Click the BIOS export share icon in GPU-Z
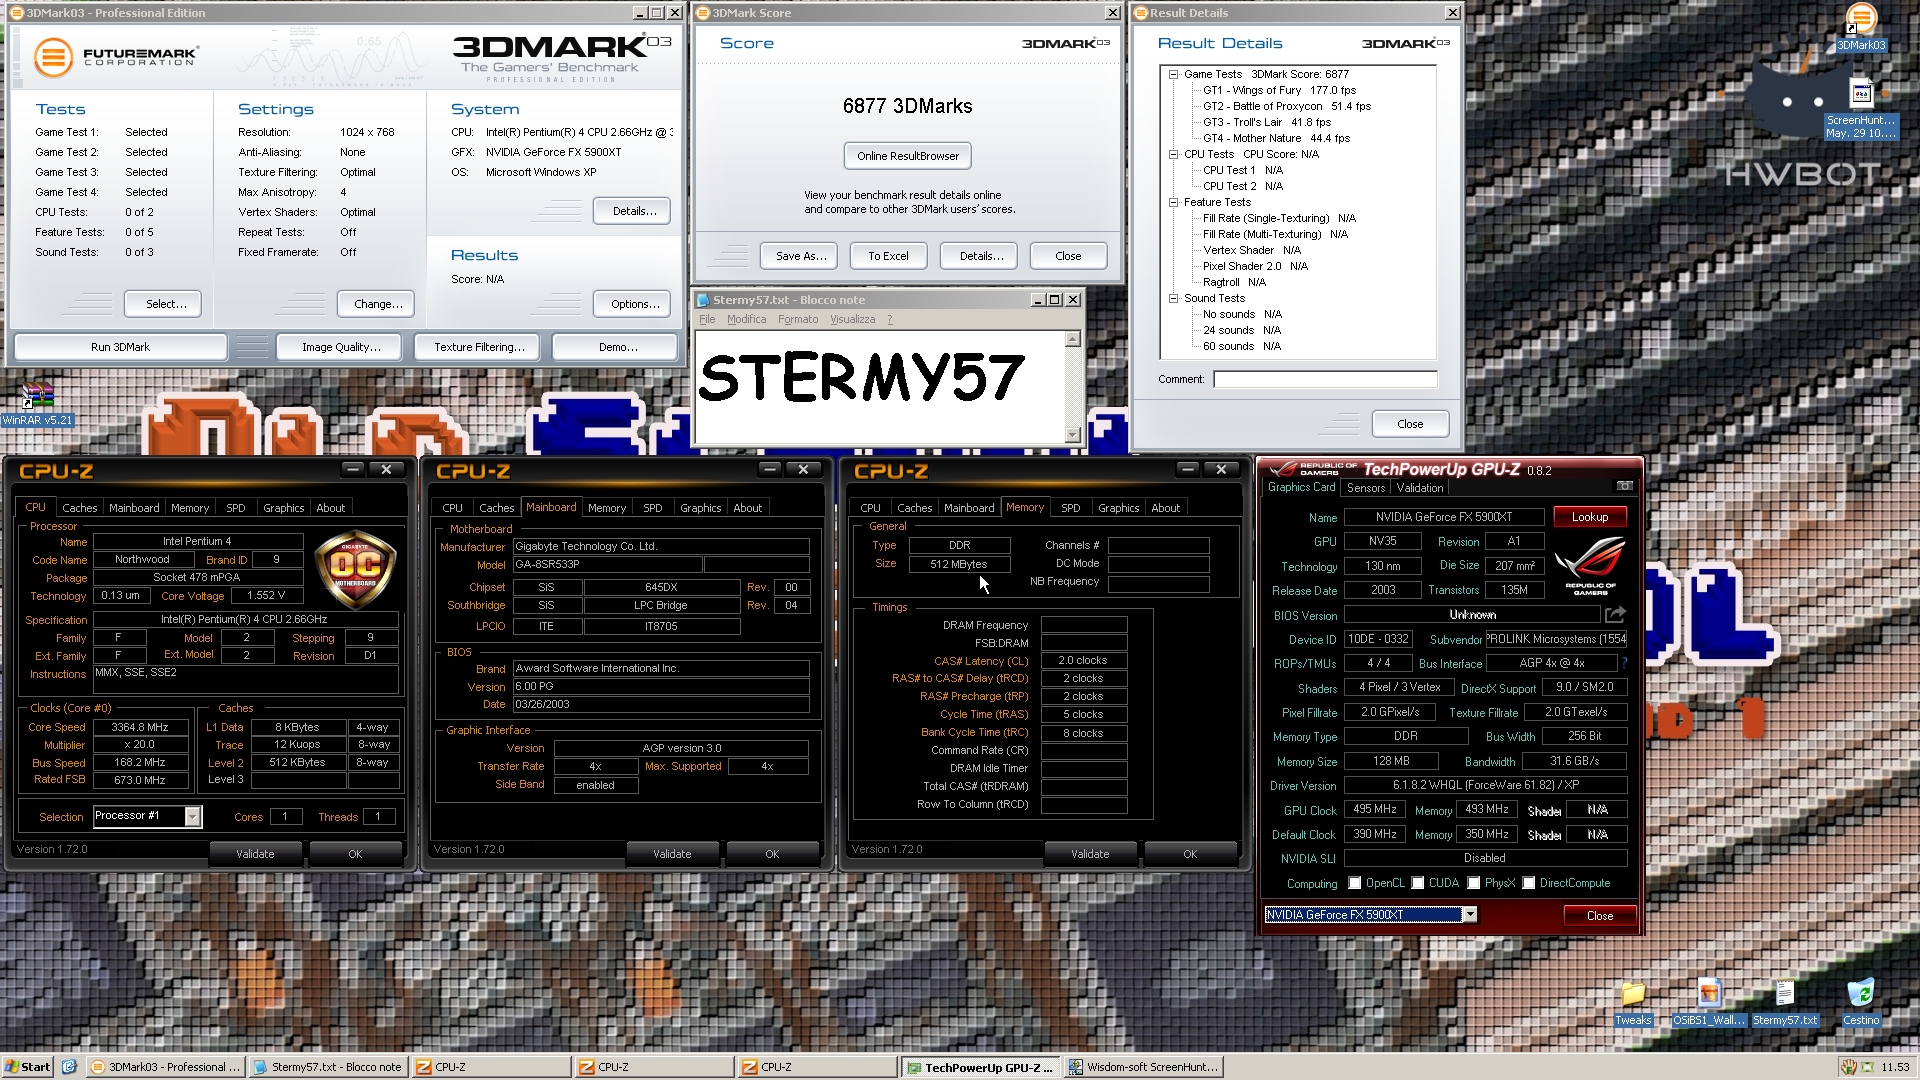 1615,615
